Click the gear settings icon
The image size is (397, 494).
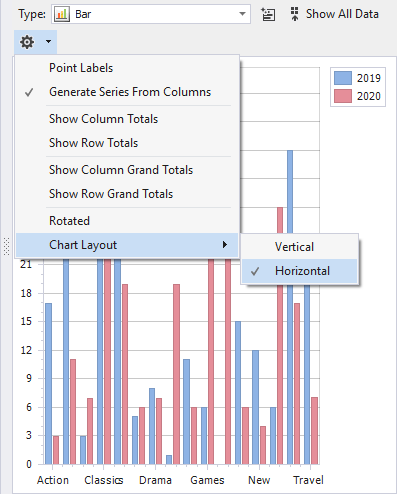pyautogui.click(x=27, y=42)
